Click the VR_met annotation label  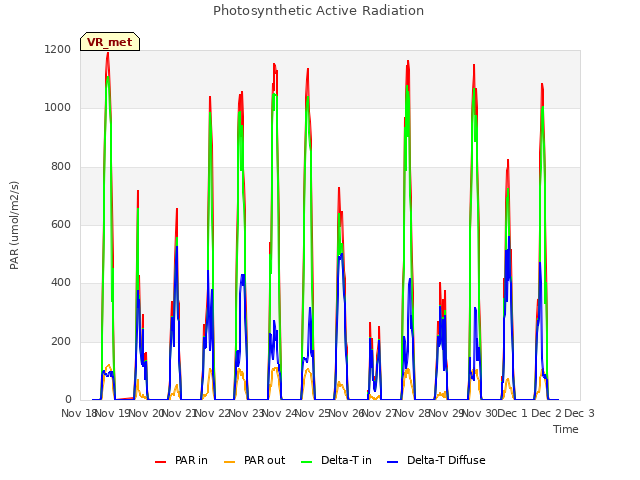(110, 42)
